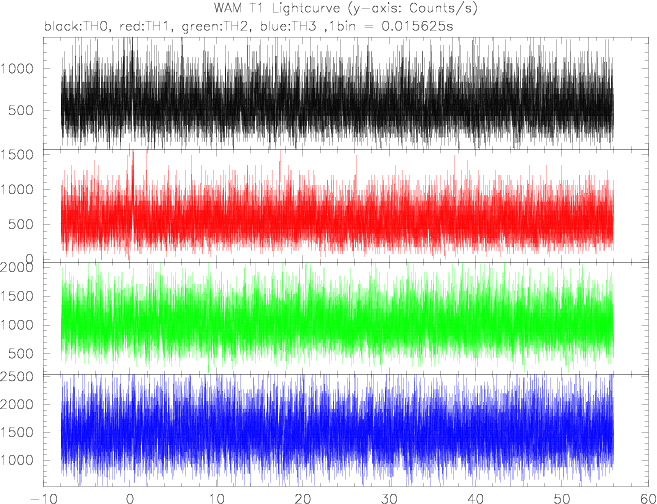The height and width of the screenshot is (504, 657).
Task: Click the "2000" y-label of the green panel
Action: click(x=16, y=267)
